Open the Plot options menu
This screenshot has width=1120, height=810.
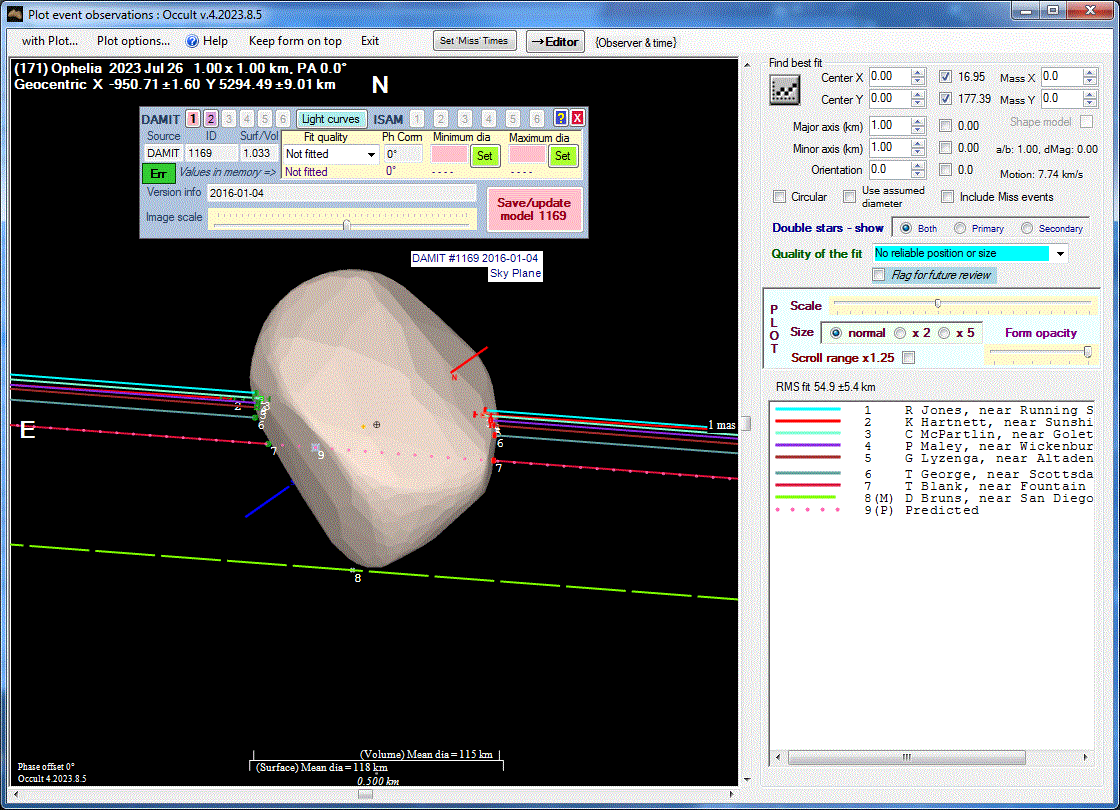click(133, 41)
